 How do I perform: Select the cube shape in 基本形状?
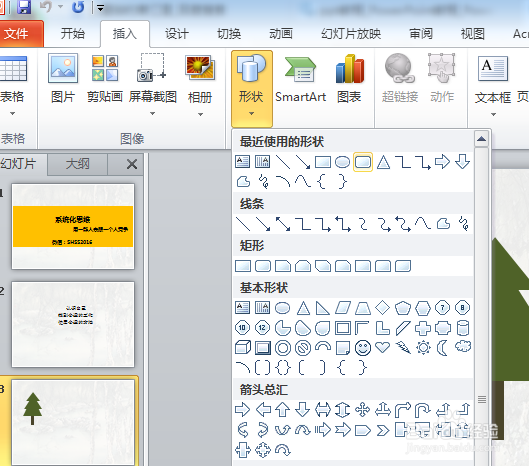point(243,348)
